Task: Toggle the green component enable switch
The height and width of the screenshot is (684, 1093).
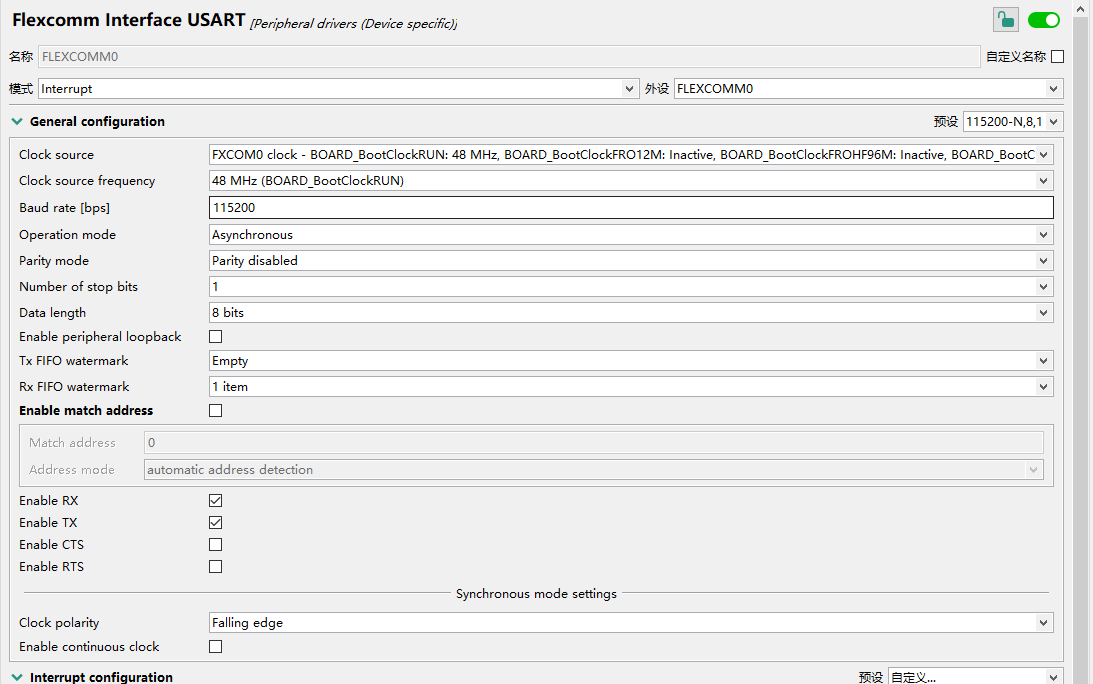Action: [x=1043, y=20]
